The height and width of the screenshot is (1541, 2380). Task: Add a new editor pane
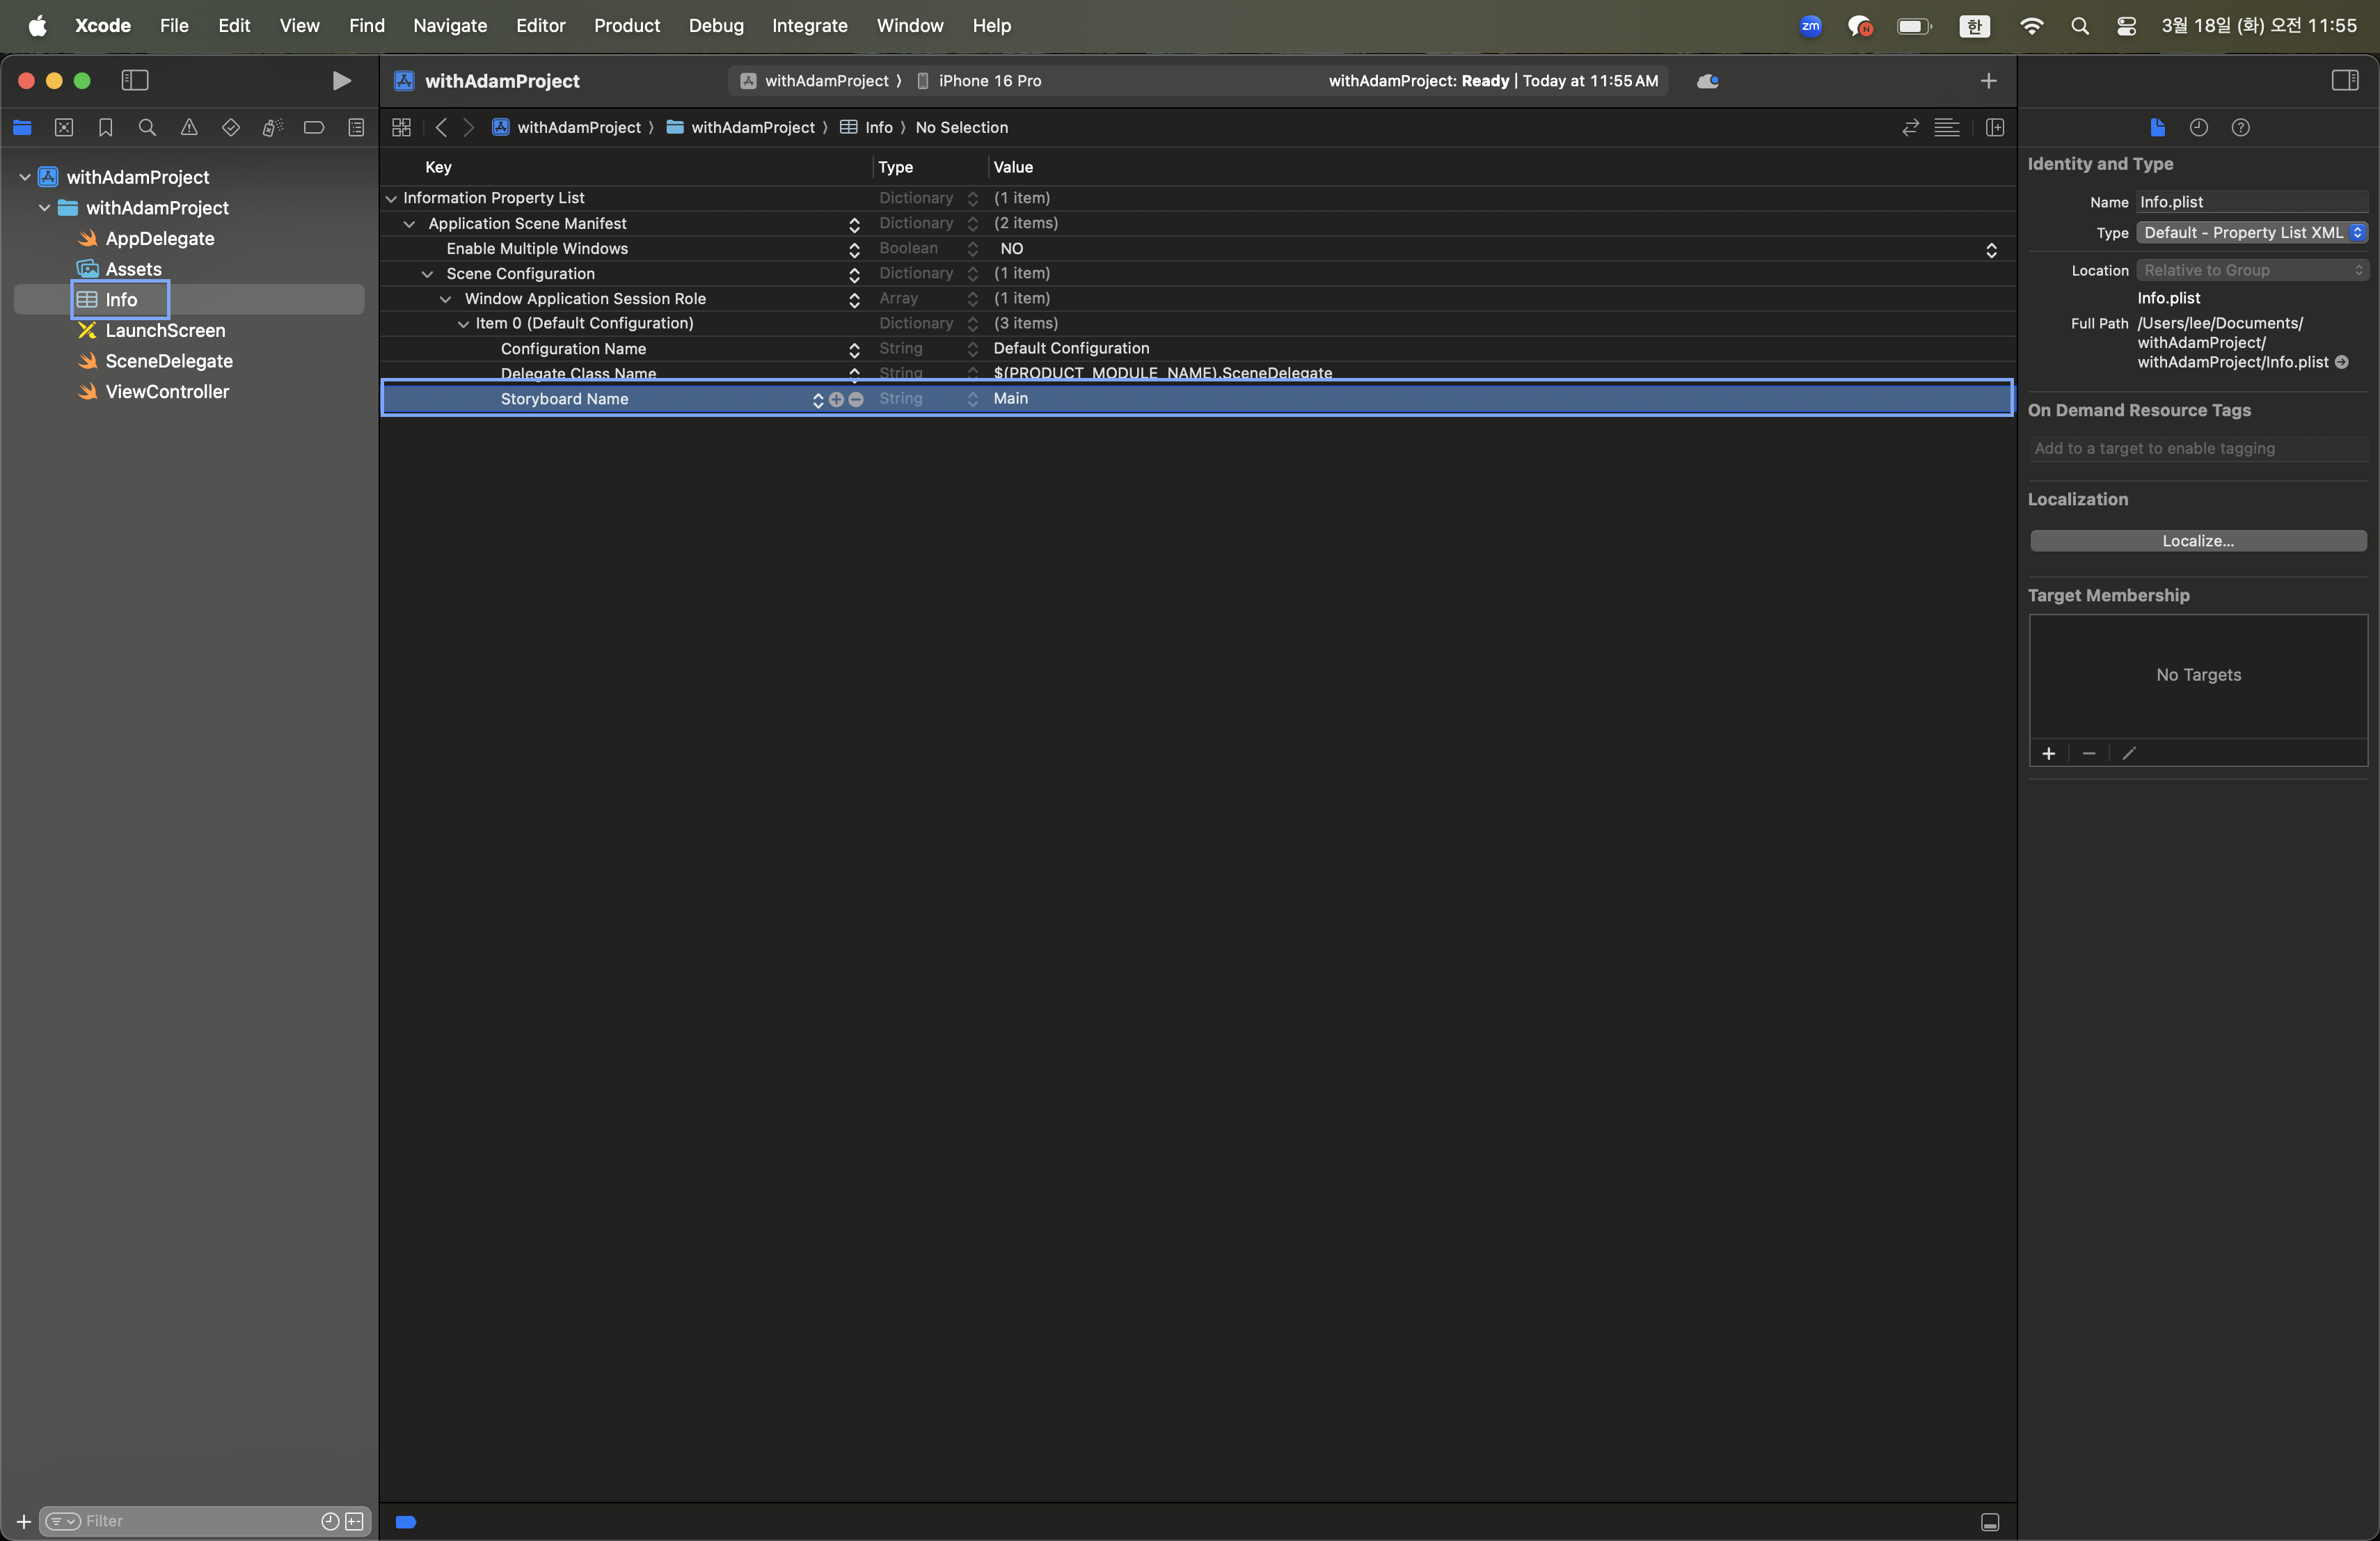(x=1995, y=127)
